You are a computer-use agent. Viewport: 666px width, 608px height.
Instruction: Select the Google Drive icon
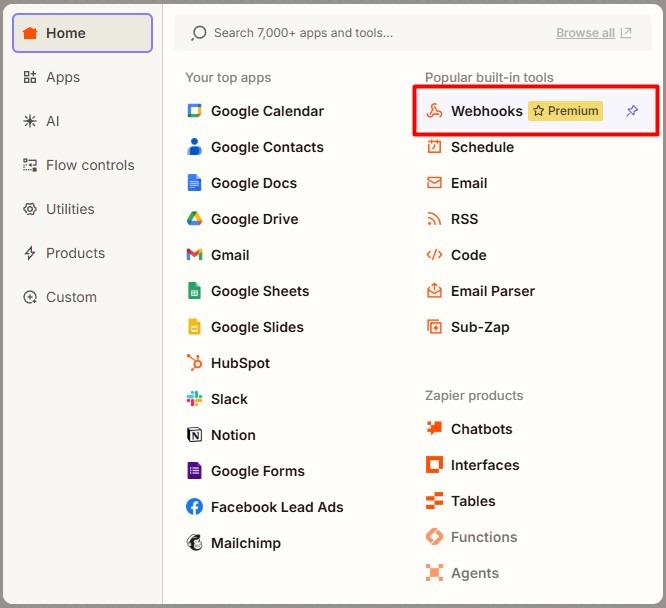(194, 219)
